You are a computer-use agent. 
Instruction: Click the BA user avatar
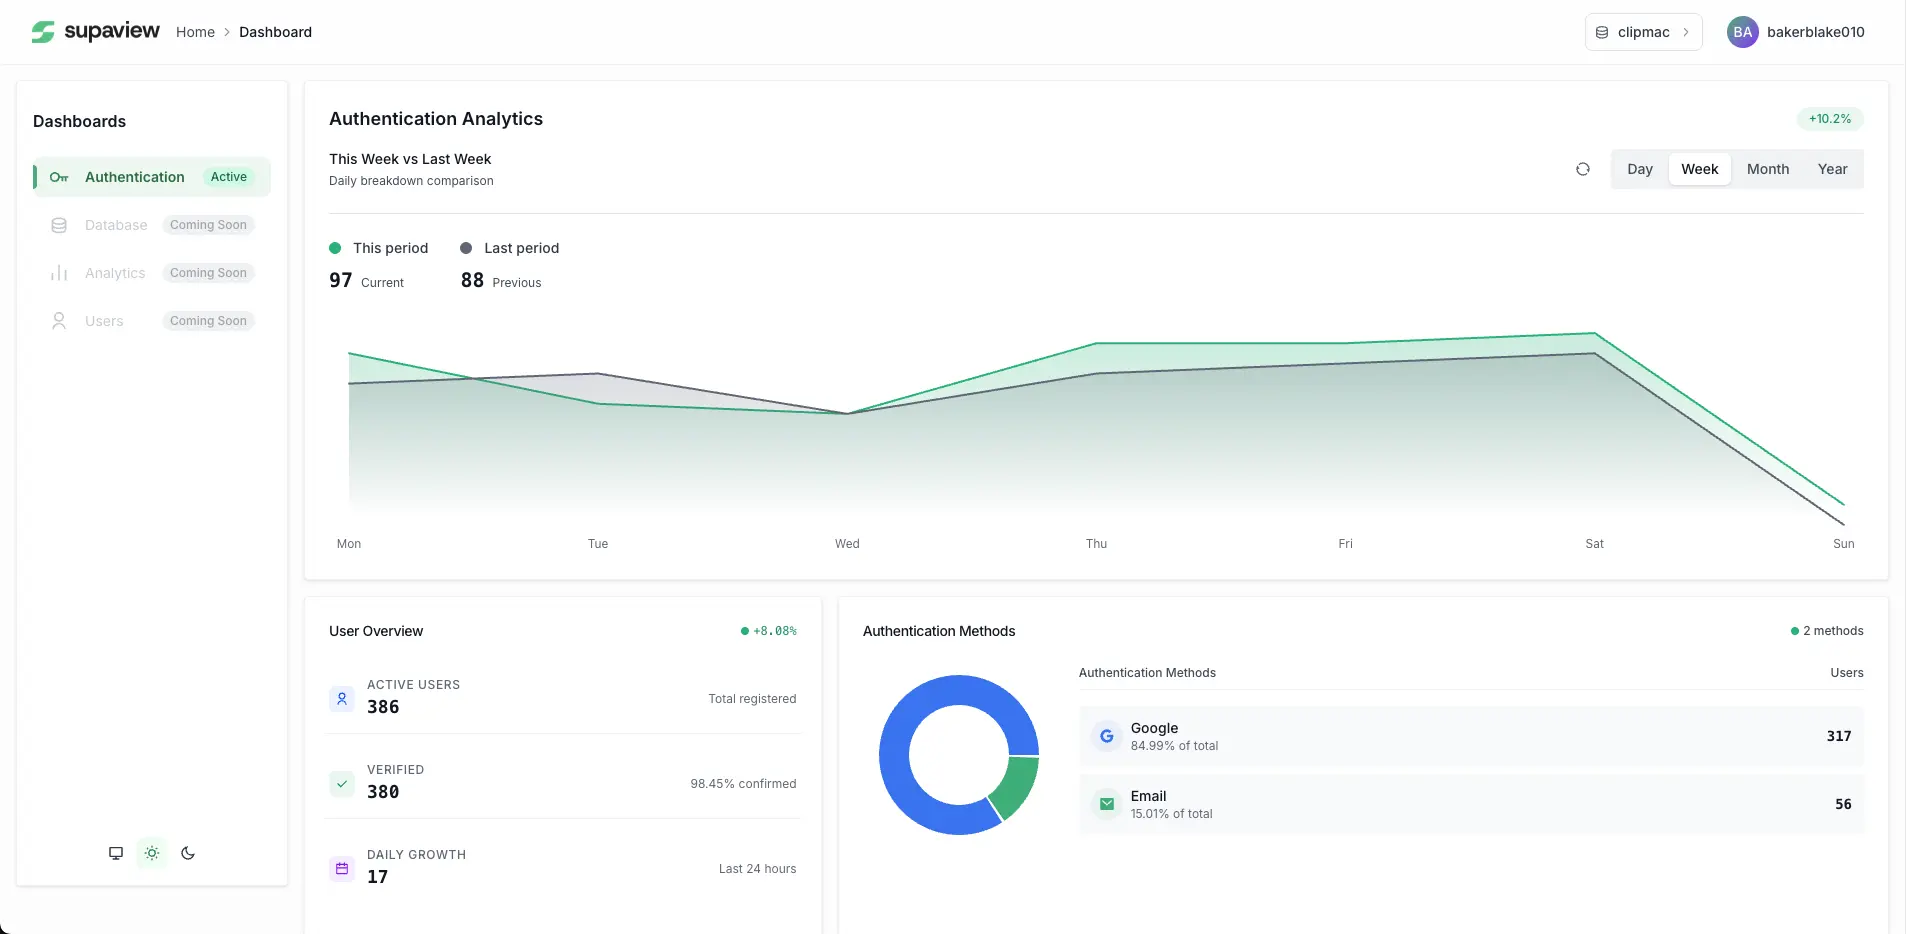click(x=1742, y=32)
